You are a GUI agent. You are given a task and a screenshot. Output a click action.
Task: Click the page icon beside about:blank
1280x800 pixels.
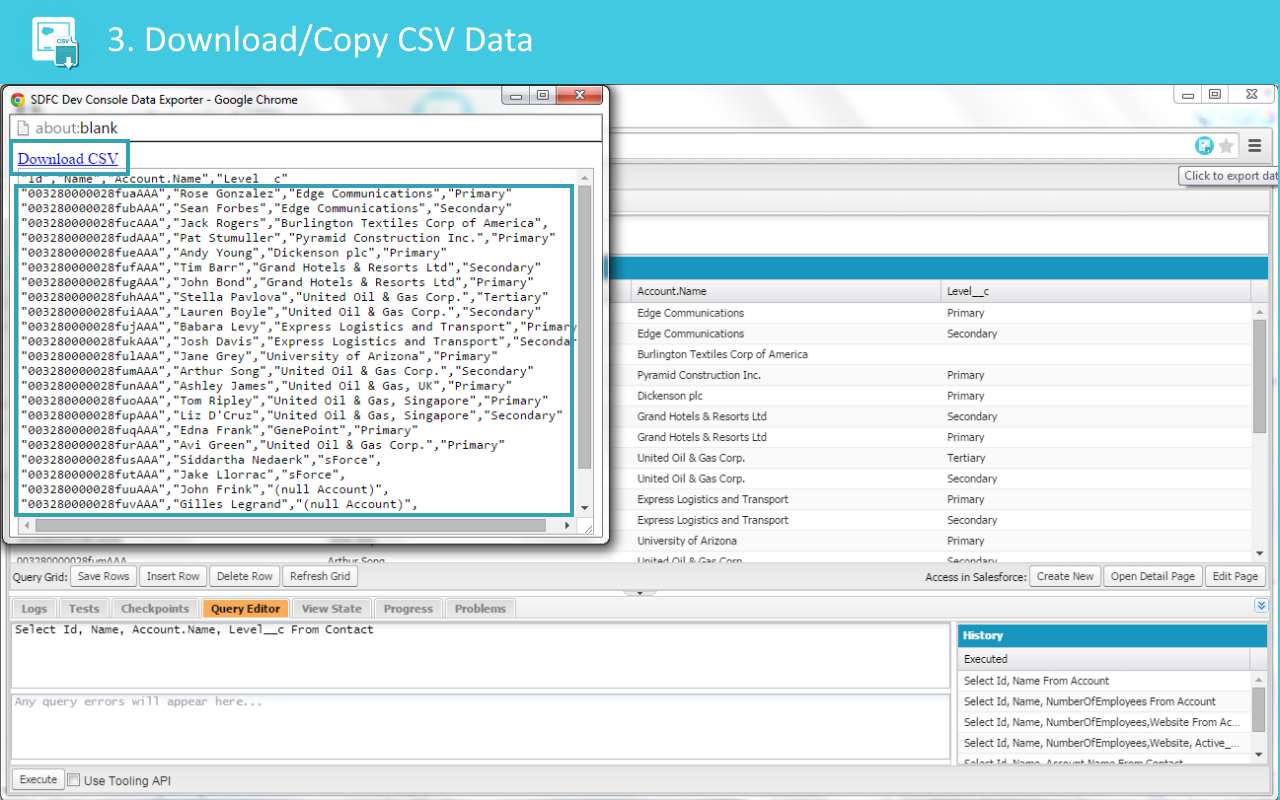click(x=22, y=128)
